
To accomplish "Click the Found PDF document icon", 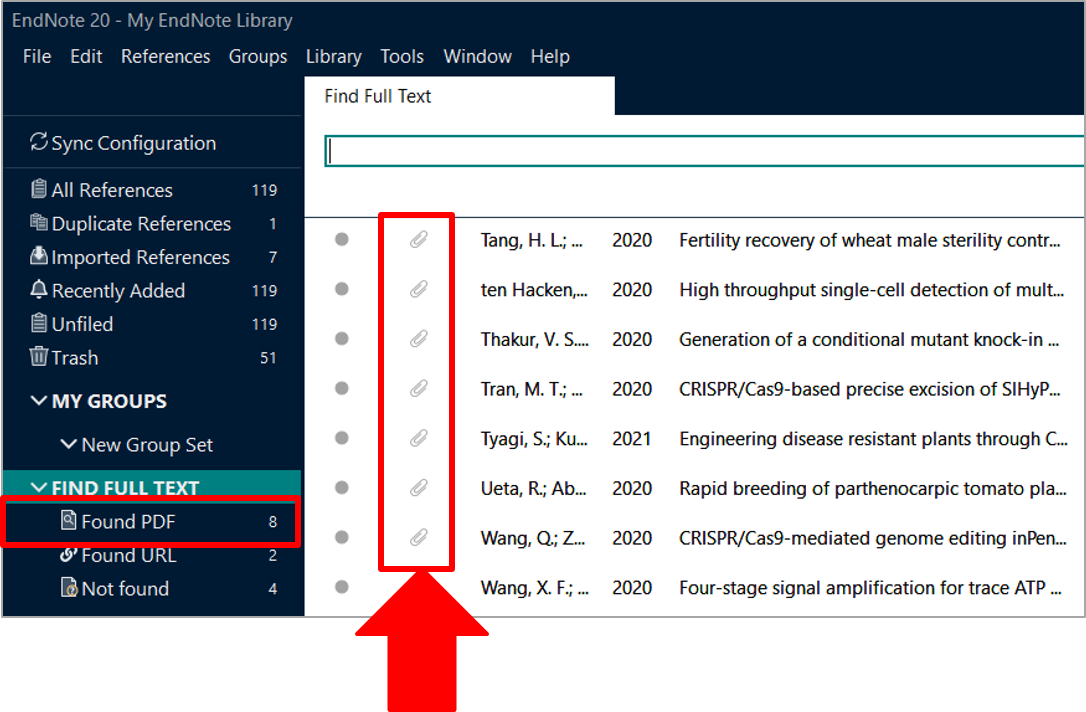I will [69, 520].
